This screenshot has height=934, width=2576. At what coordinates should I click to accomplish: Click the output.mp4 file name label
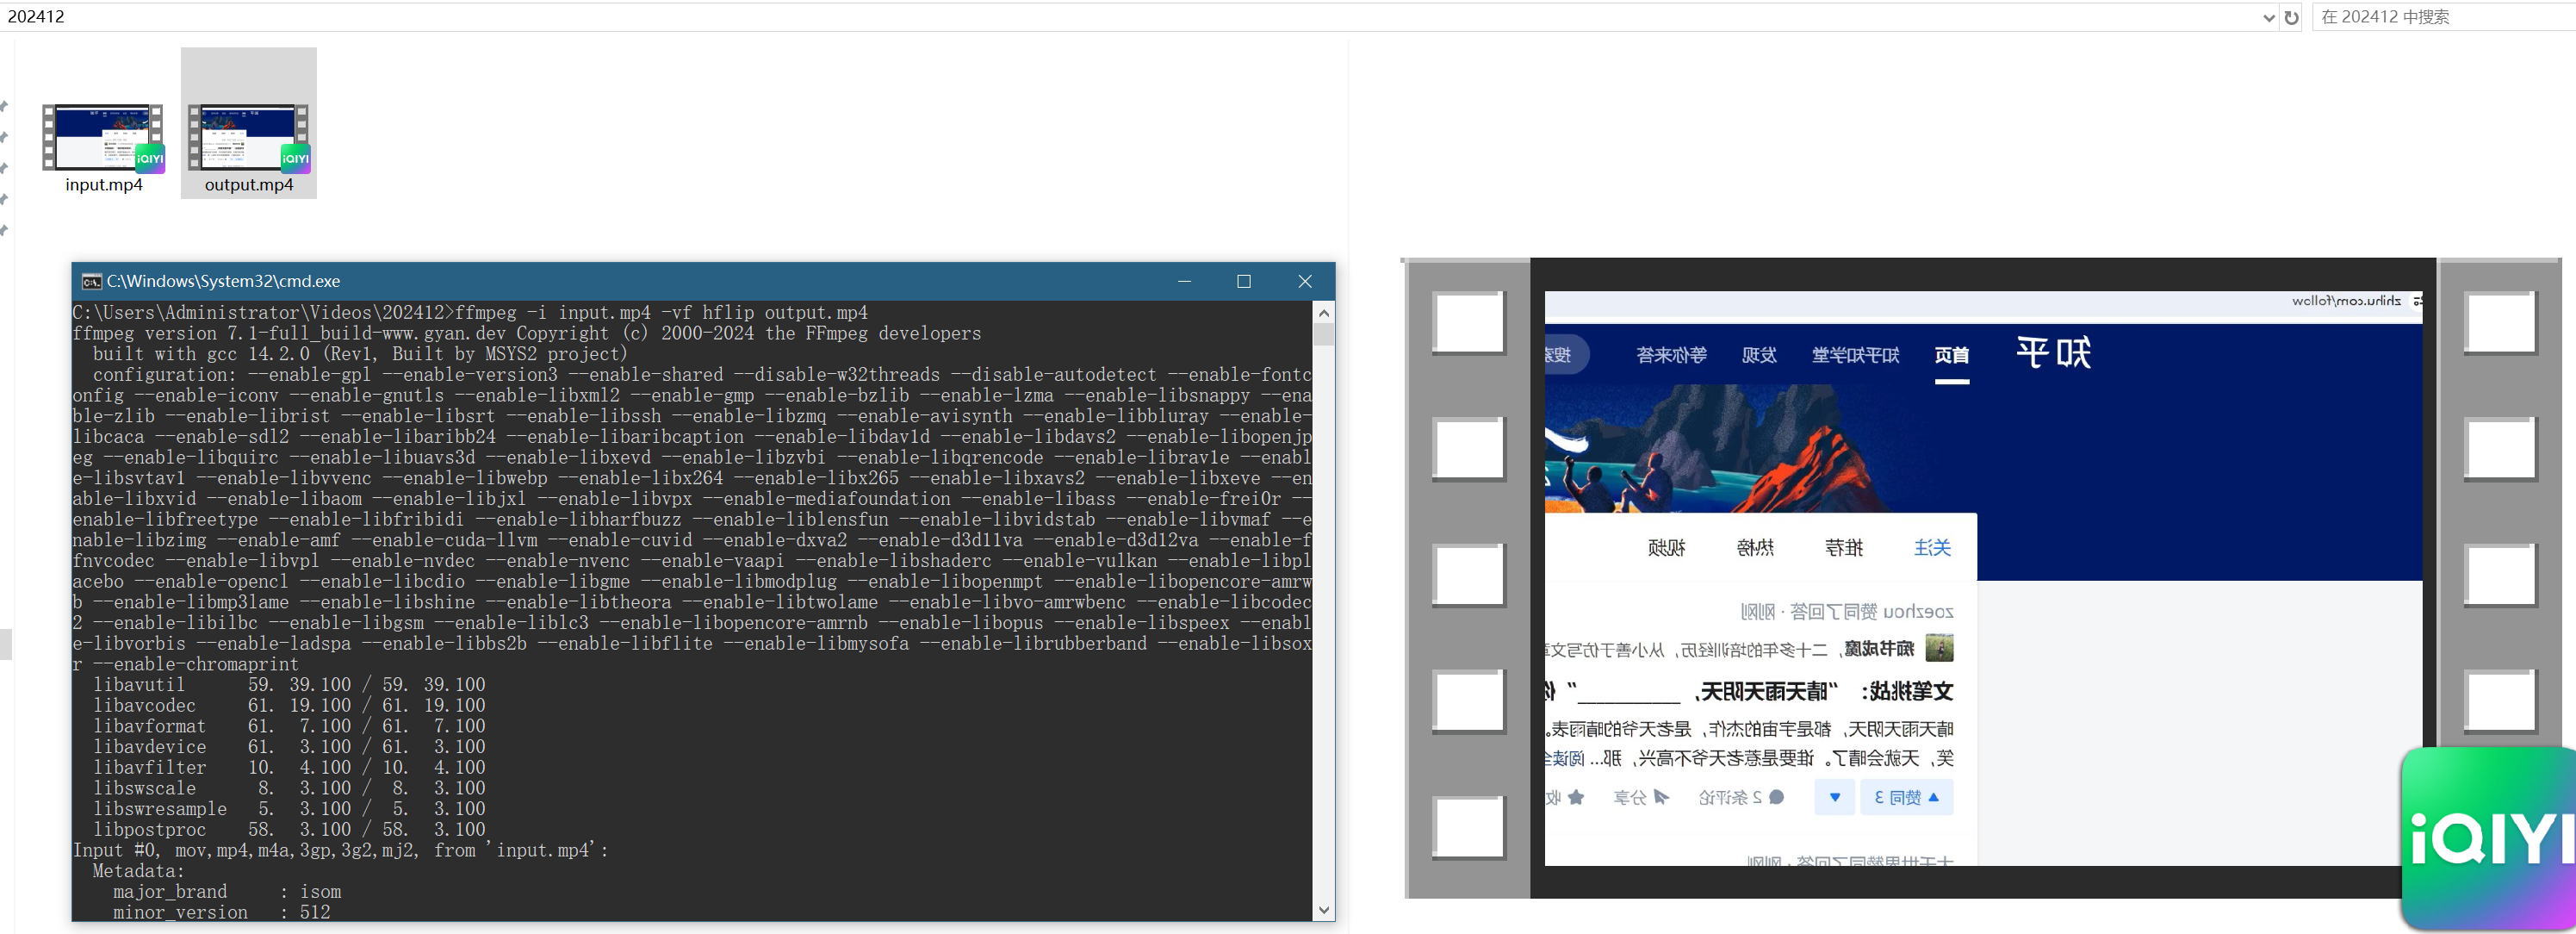click(x=249, y=185)
